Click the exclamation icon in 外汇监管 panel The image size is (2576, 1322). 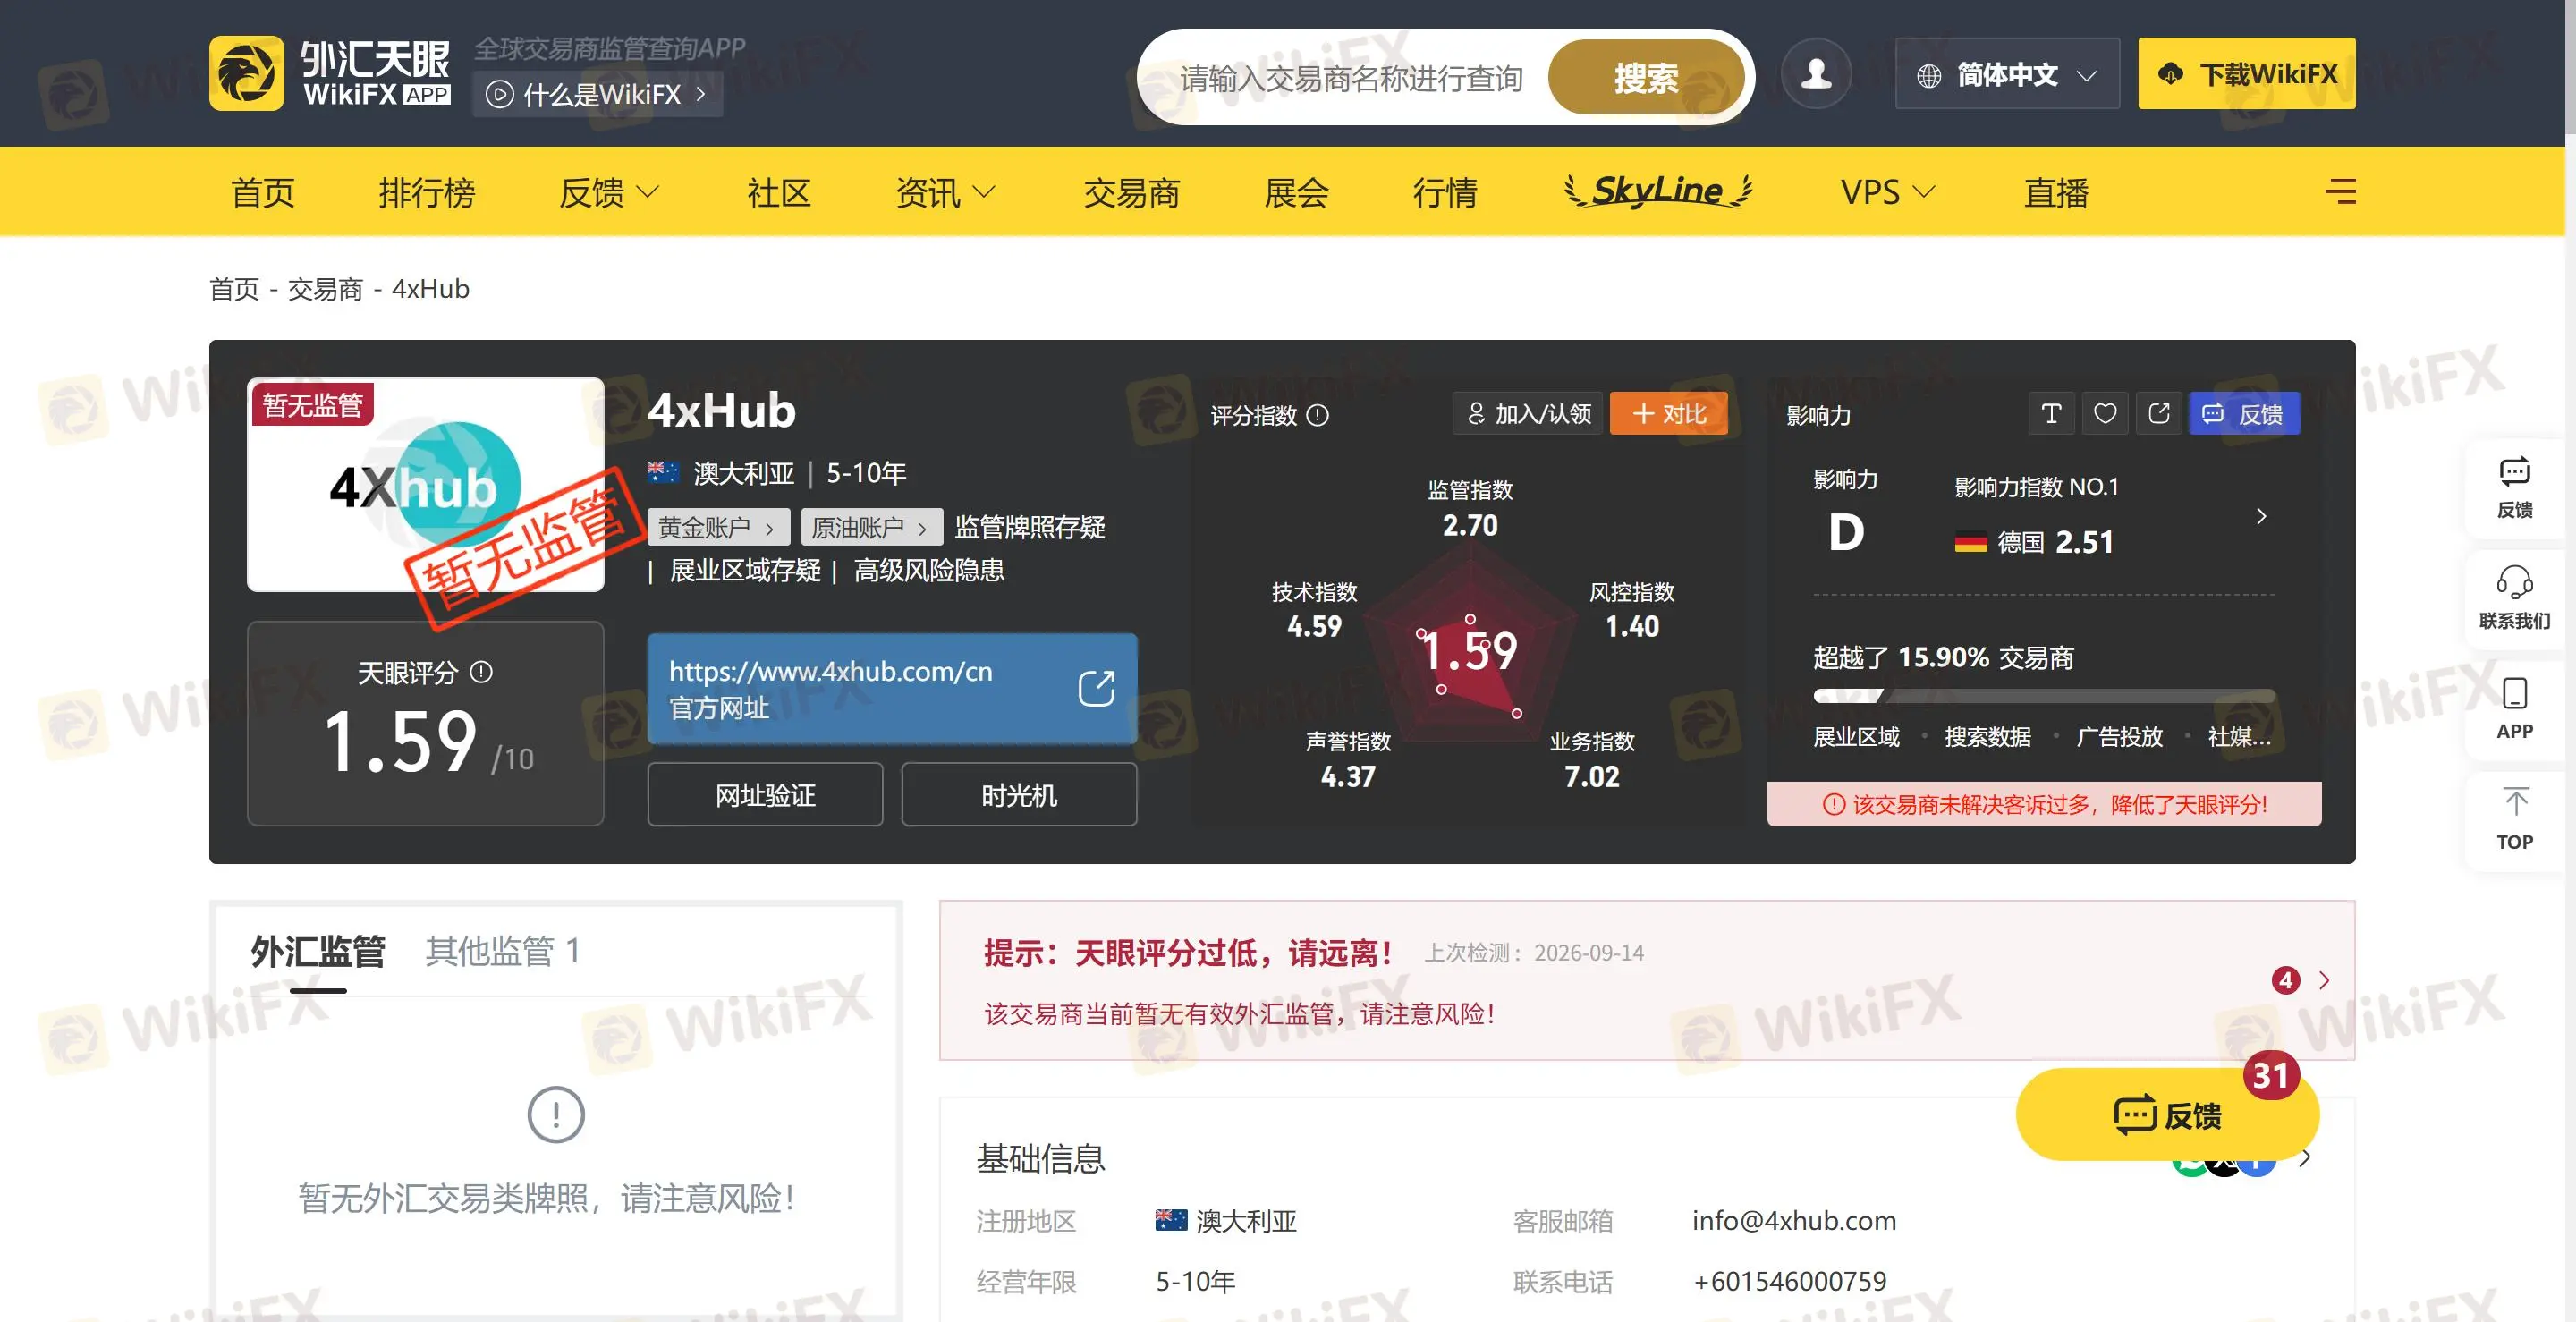coord(555,1114)
